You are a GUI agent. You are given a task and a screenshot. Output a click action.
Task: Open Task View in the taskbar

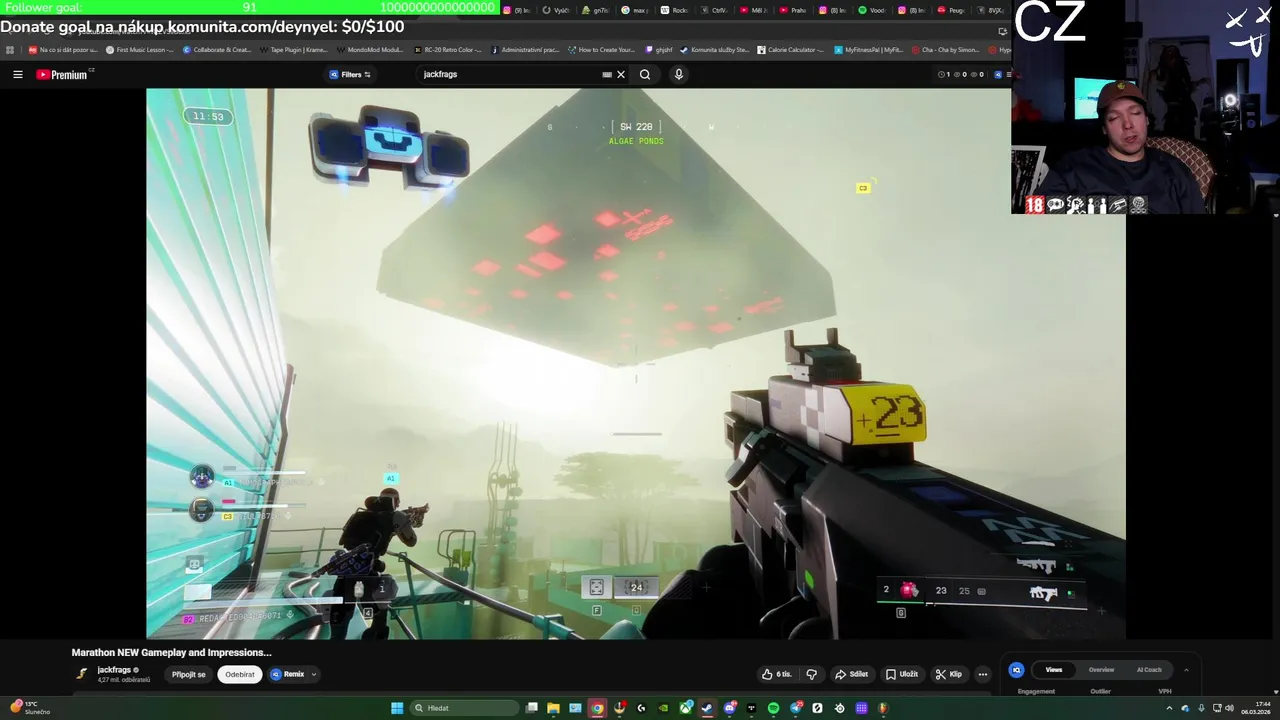pyautogui.click(x=532, y=708)
